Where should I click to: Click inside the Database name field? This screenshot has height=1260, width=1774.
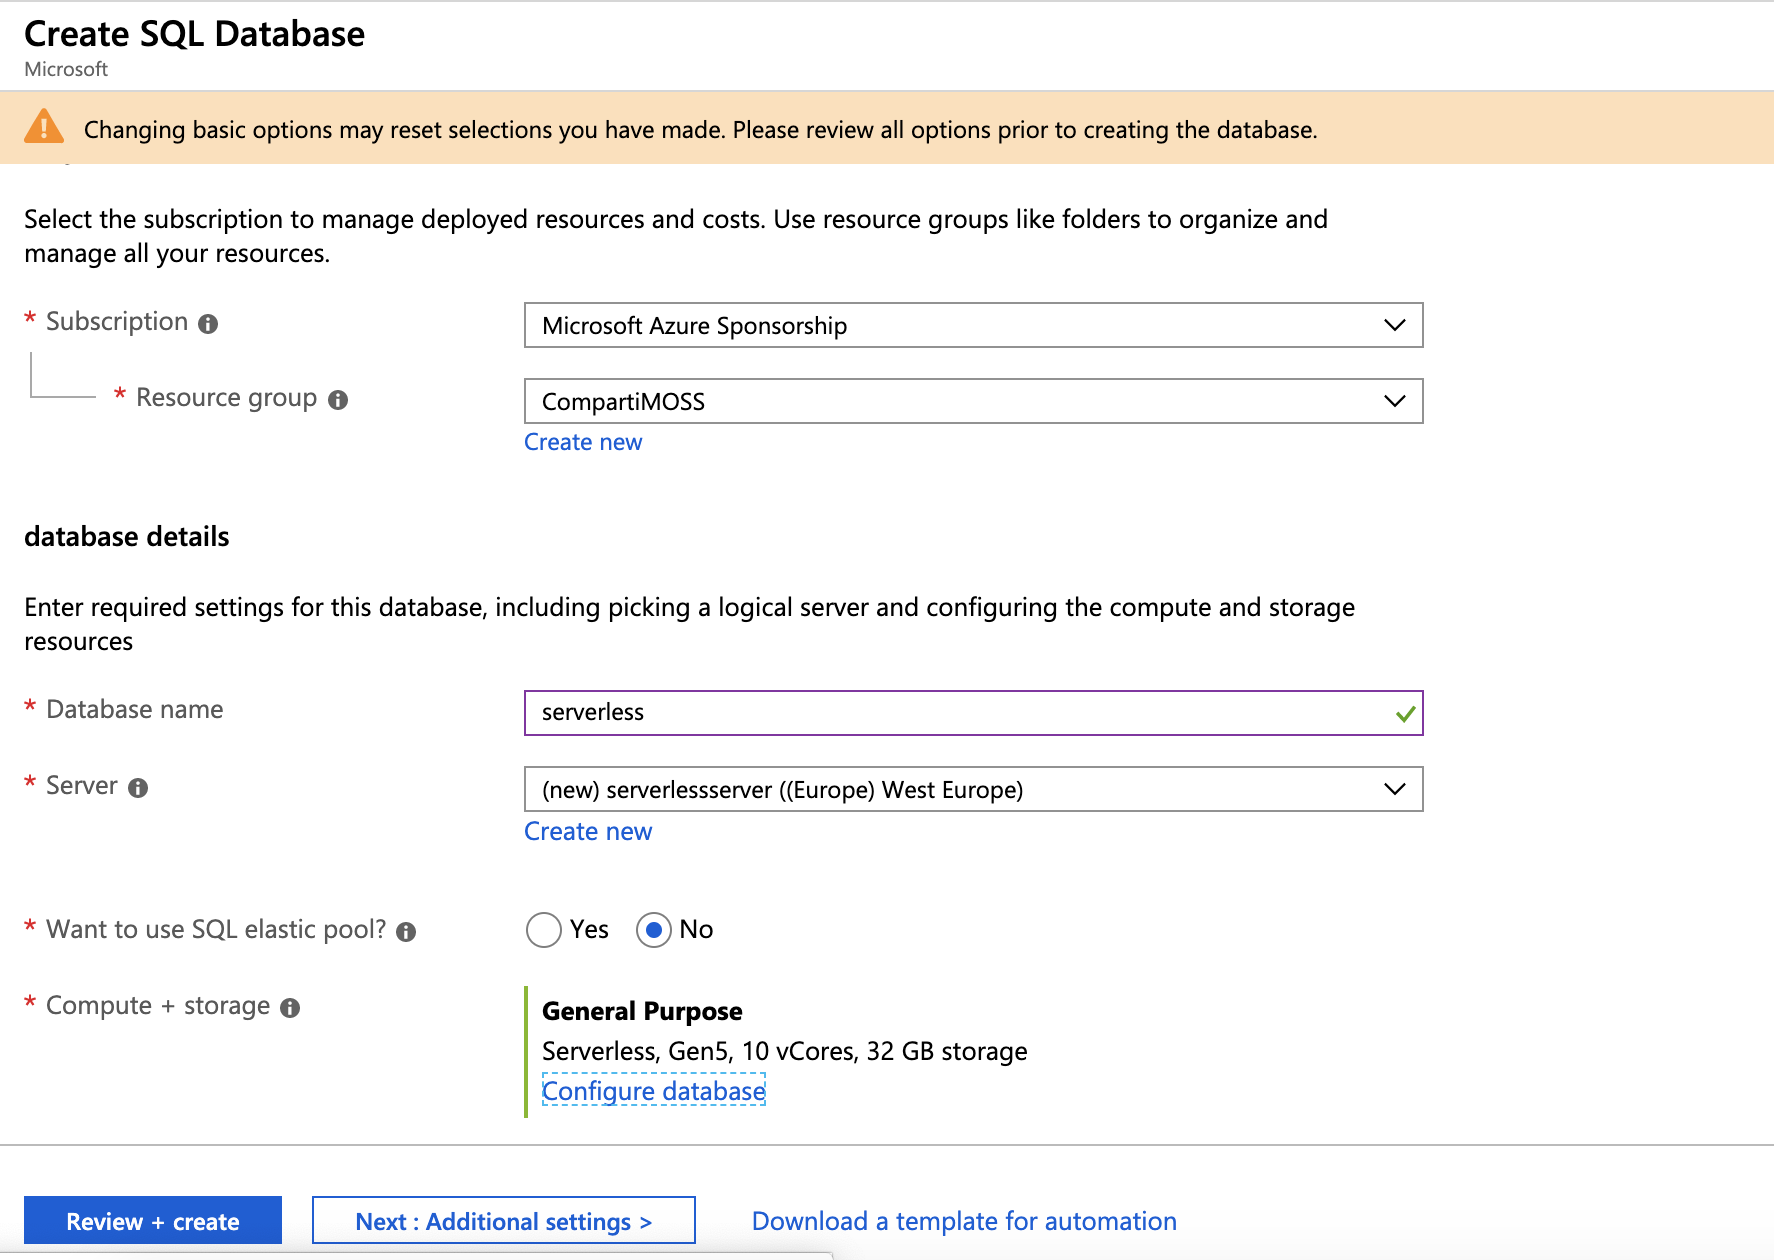900,713
